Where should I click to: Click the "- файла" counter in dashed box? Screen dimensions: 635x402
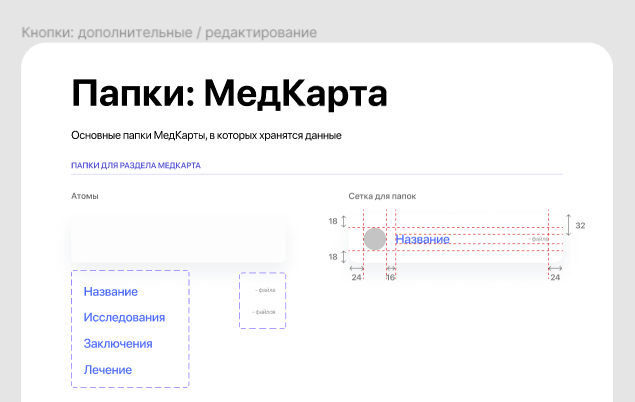(265, 290)
